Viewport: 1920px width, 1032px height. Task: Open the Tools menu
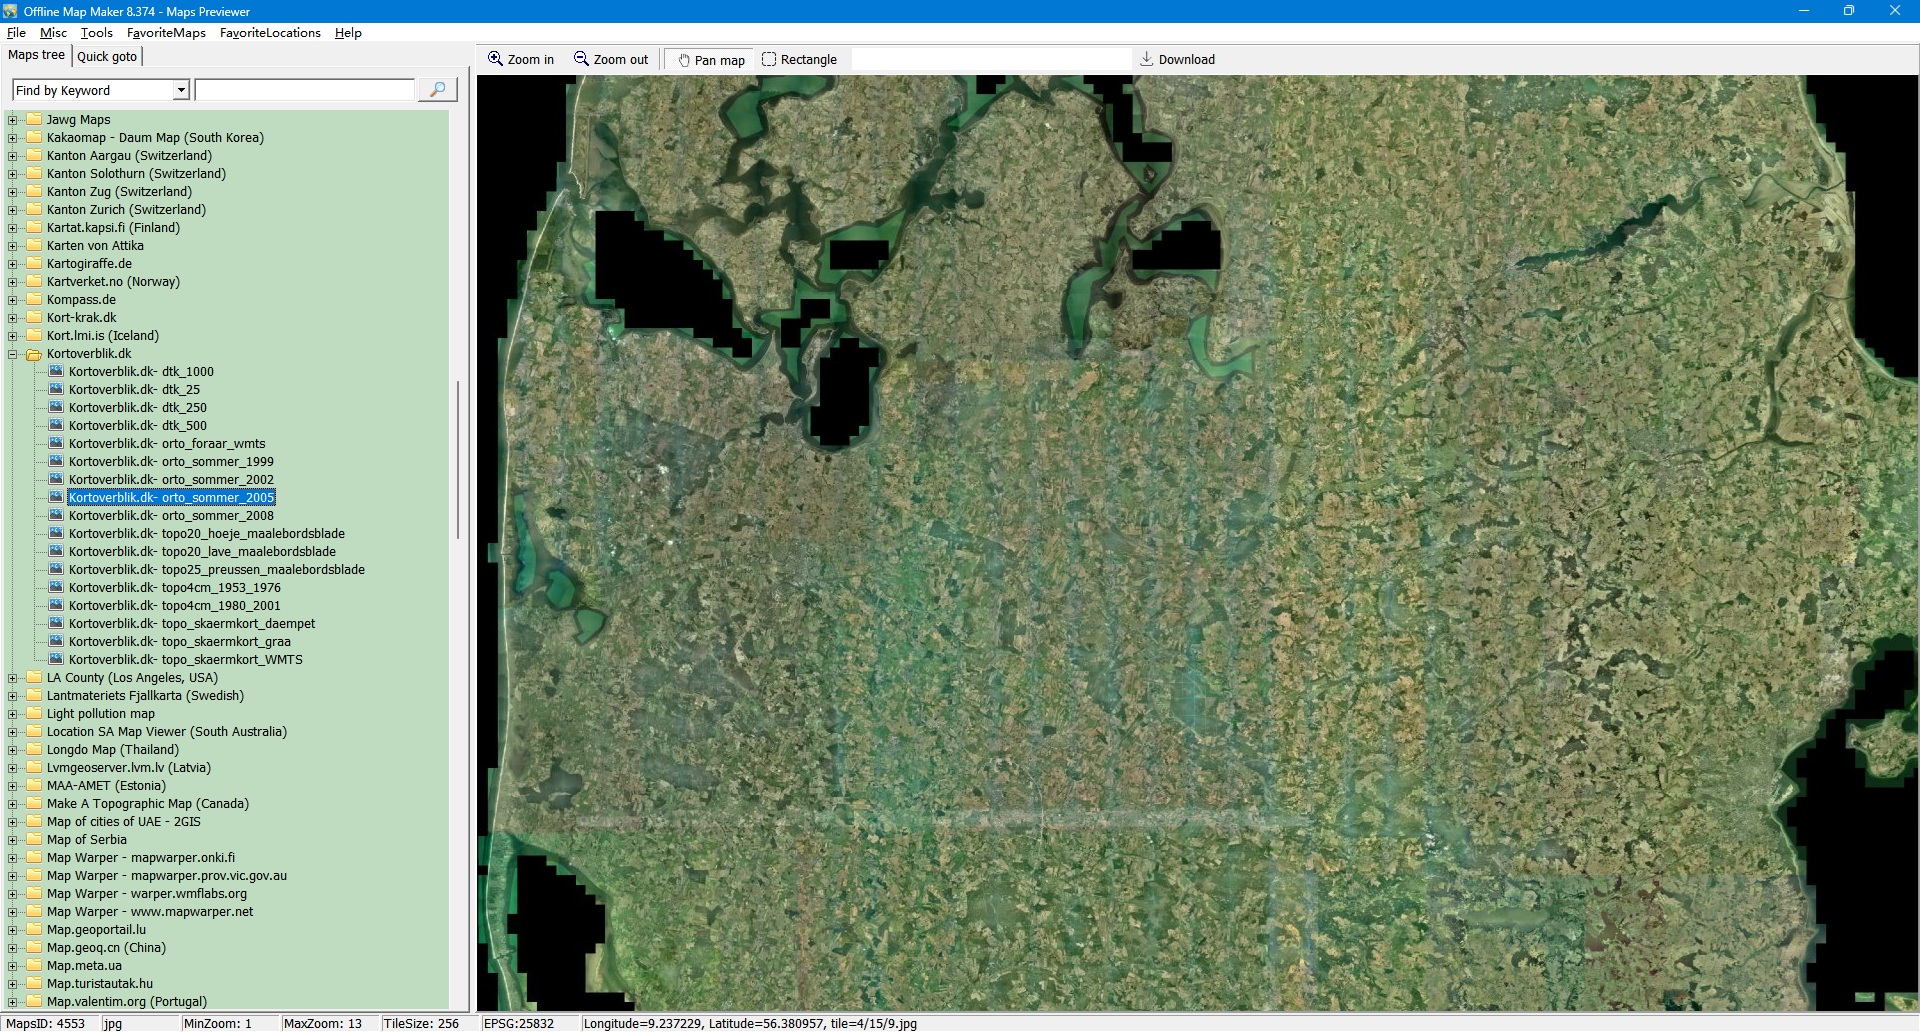96,33
